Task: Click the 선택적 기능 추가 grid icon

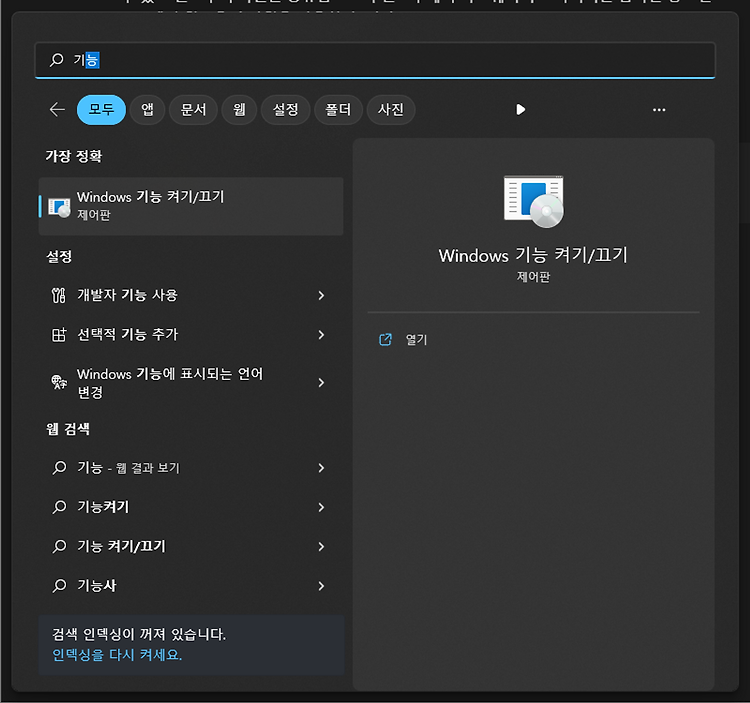Action: [59, 335]
